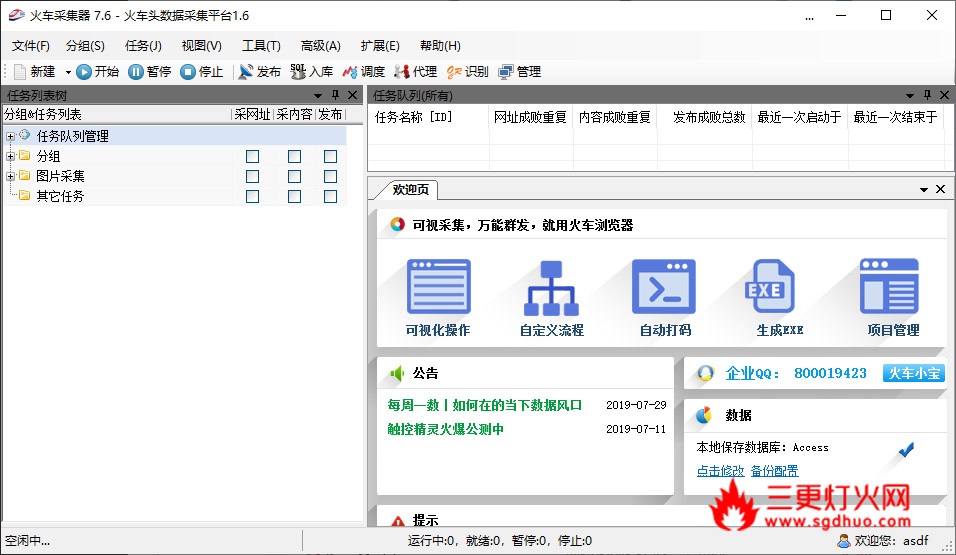Toggle 采网址 checkbox for 分组
The width and height of the screenshot is (956, 555).
pos(252,157)
